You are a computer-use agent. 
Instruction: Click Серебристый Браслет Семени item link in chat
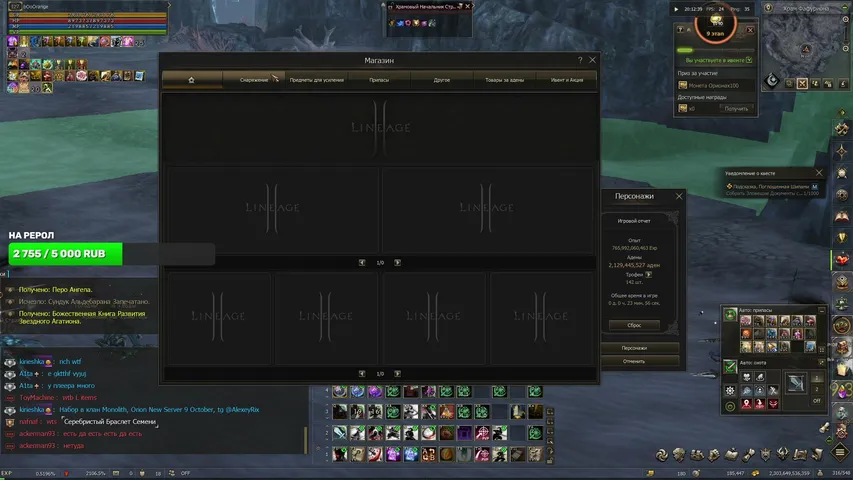pyautogui.click(x=110, y=421)
